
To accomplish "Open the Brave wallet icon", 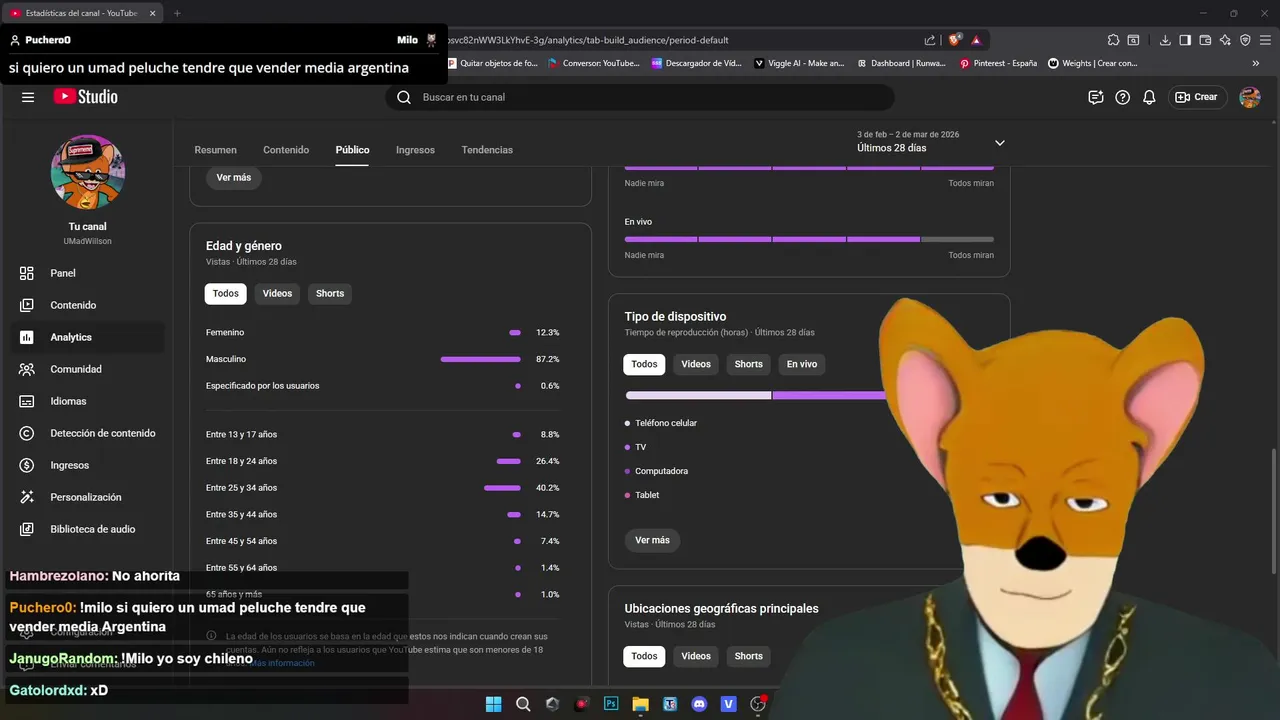I will point(1205,40).
